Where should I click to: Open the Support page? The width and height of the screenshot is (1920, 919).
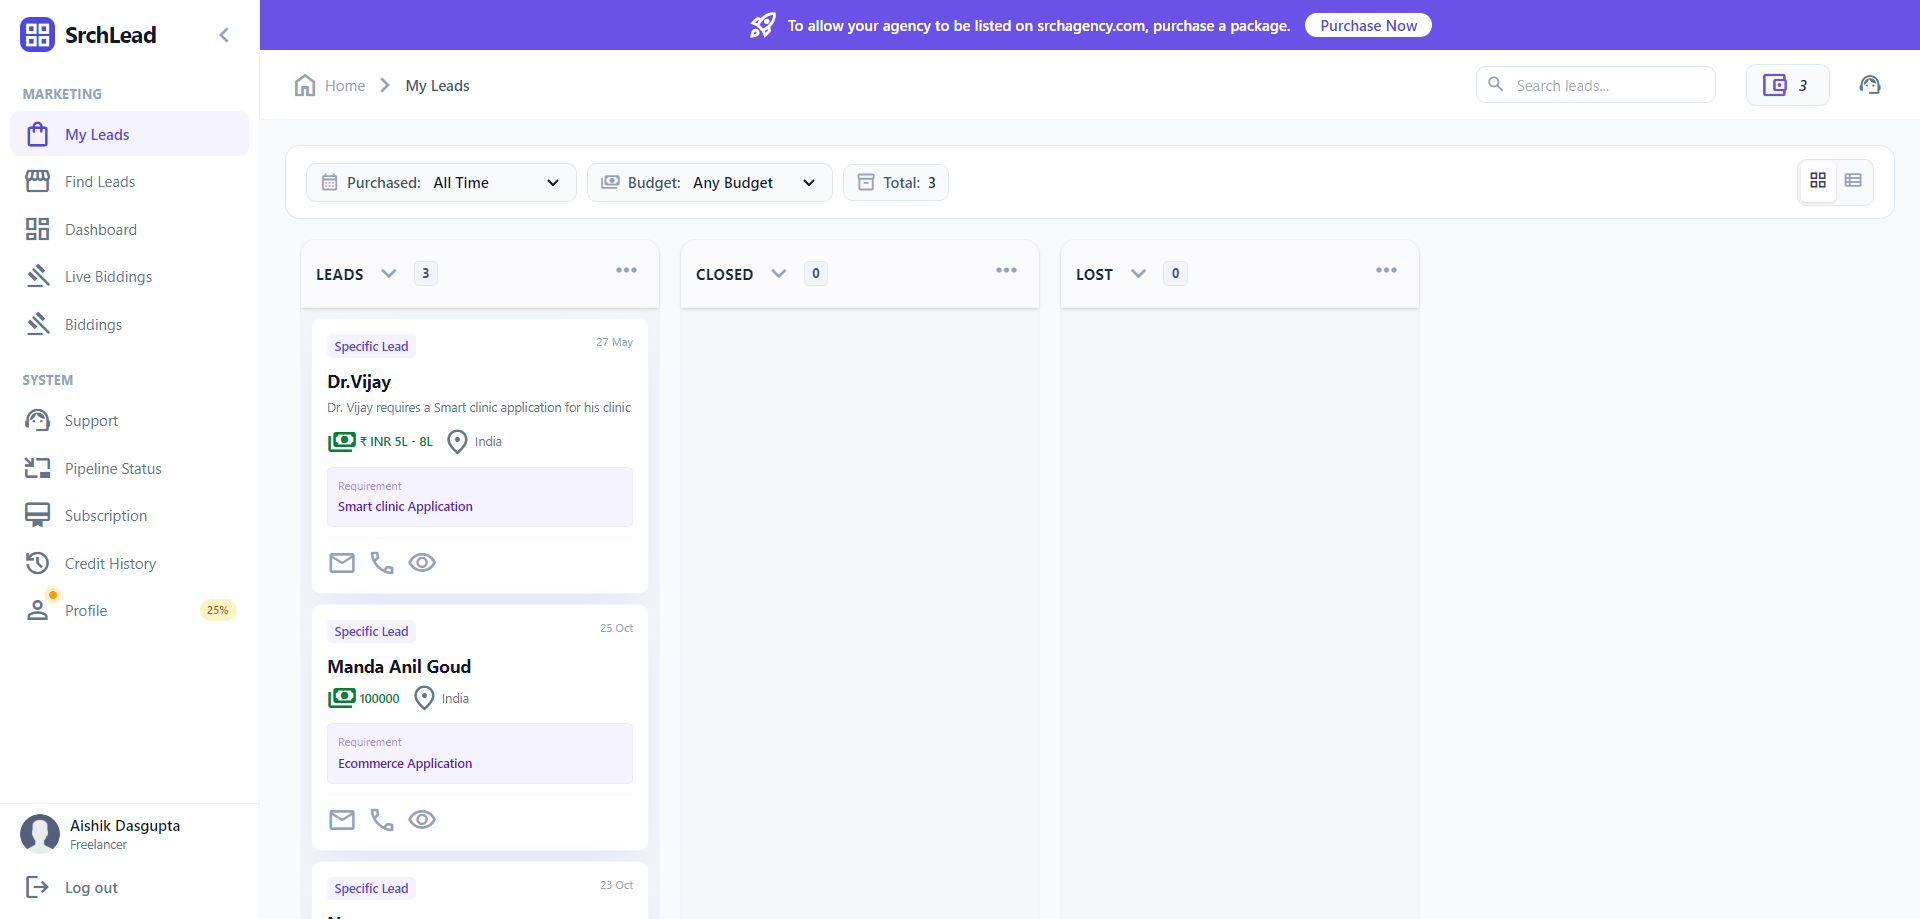coord(130,420)
